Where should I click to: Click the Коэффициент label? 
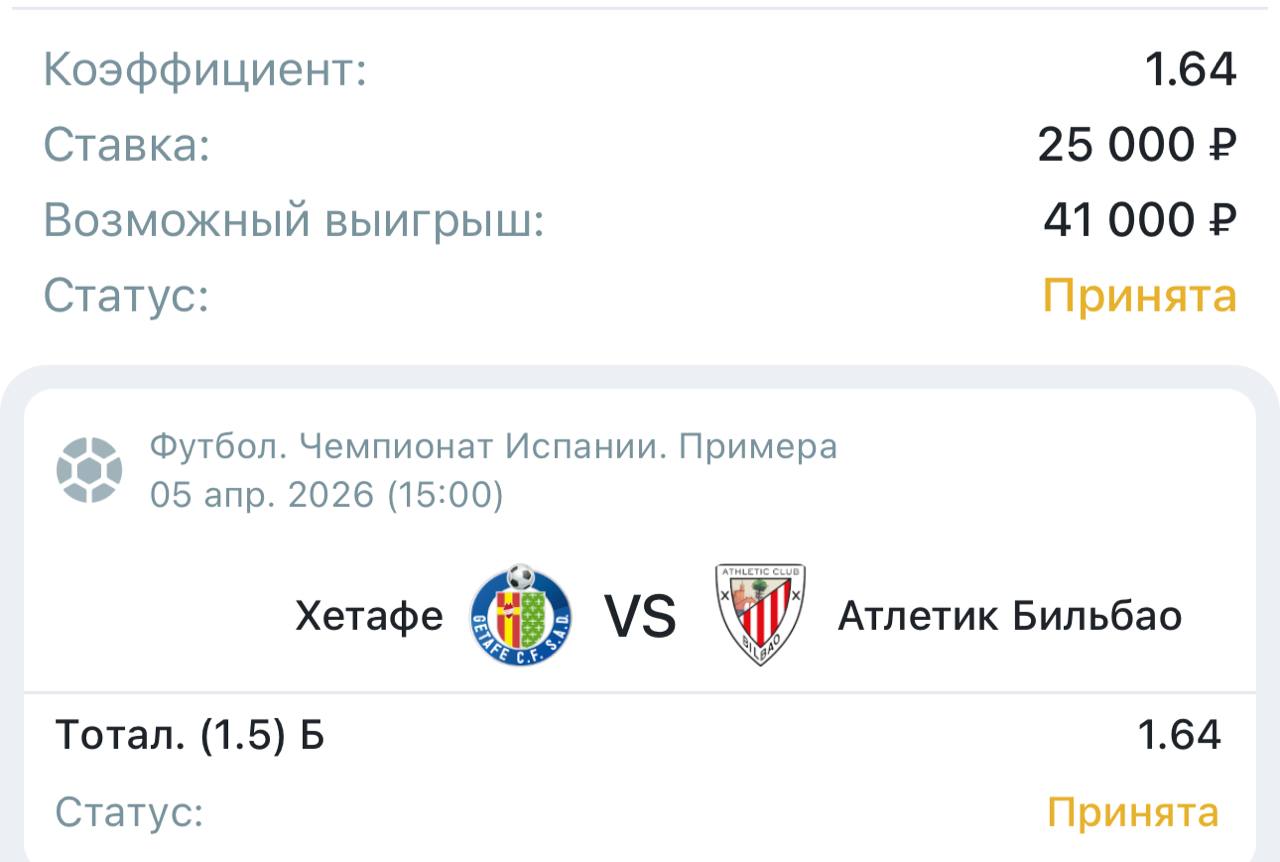click(205, 70)
